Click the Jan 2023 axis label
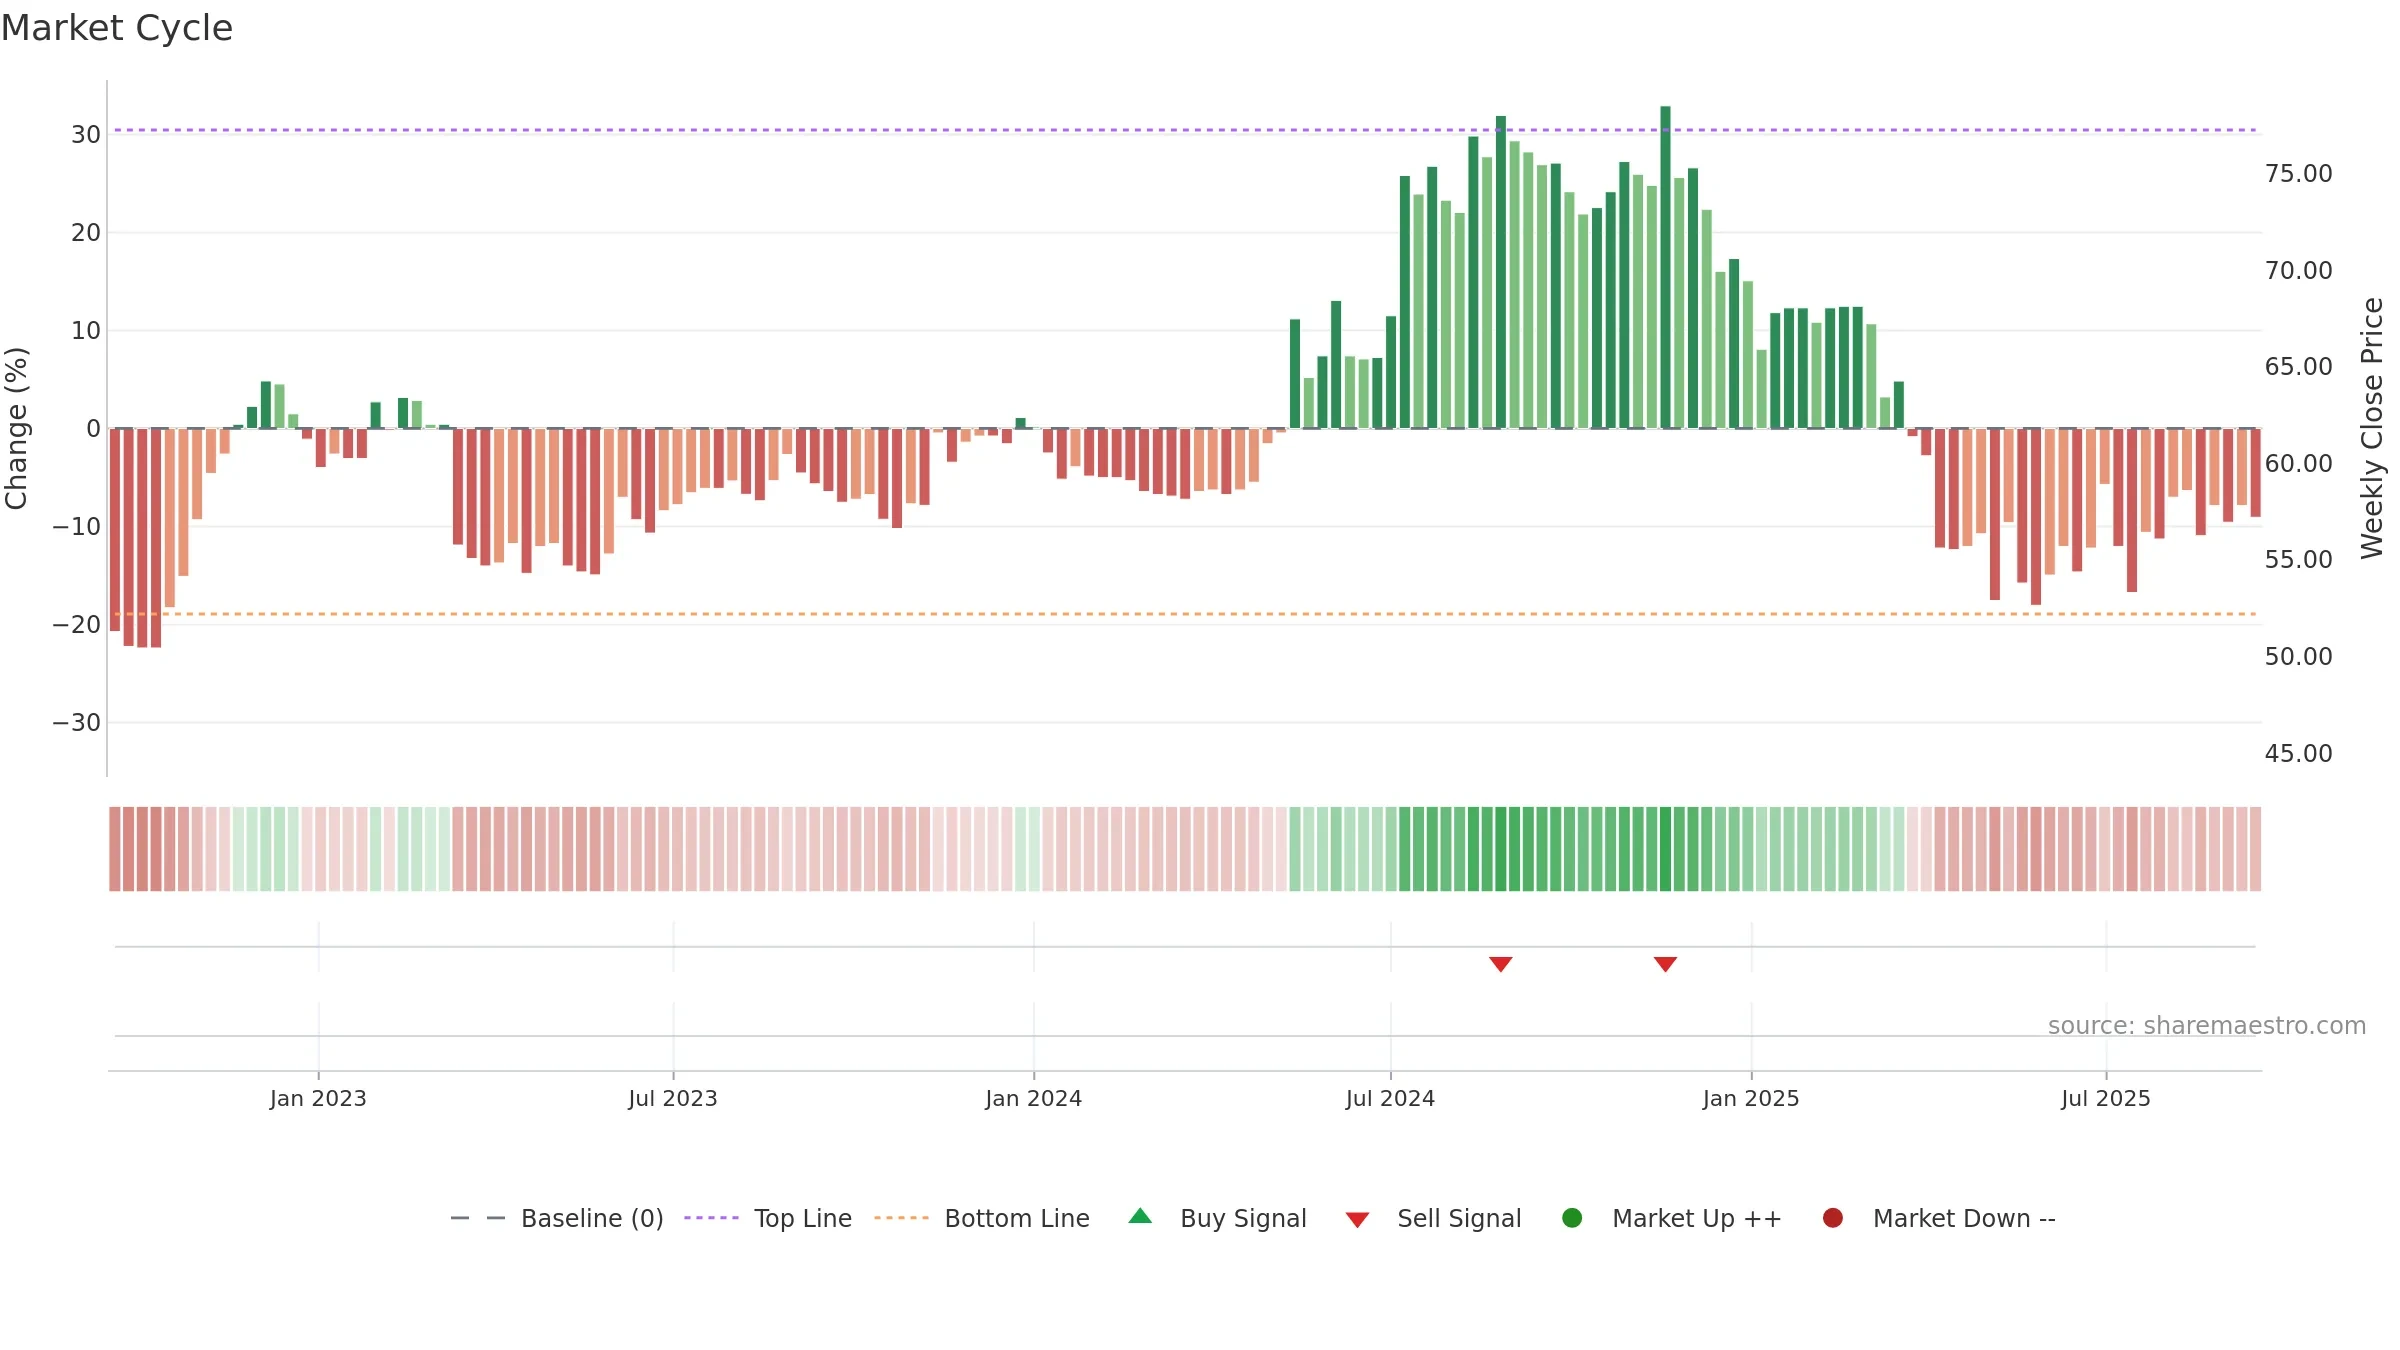Image resolution: width=2400 pixels, height=1350 pixels. 318,1098
